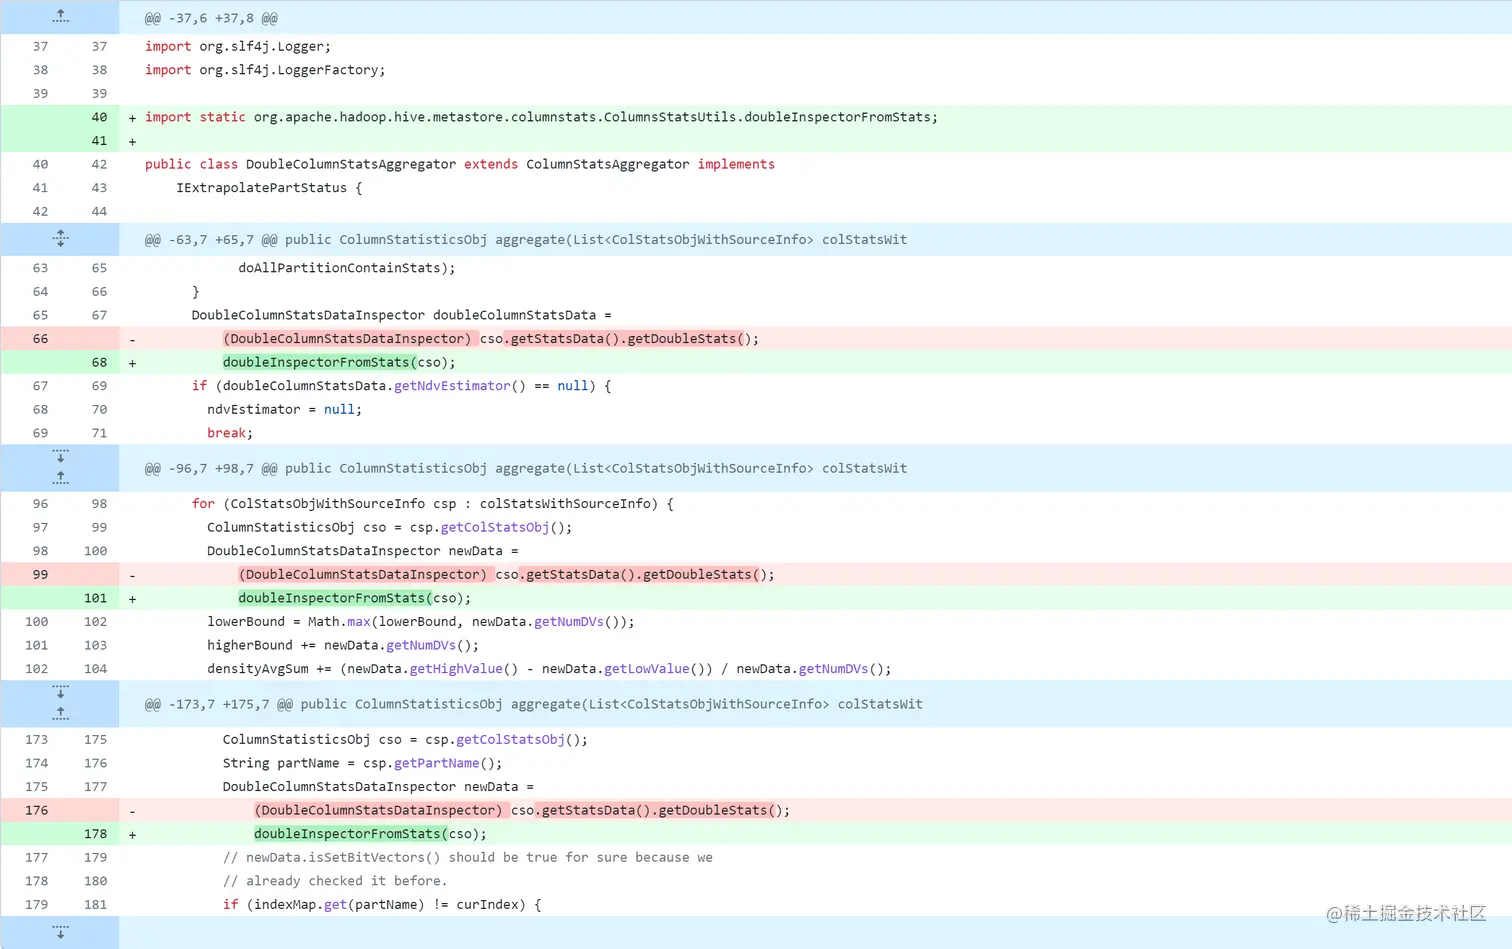Viewport: 1512px width, 949px height.
Task: Click 'doAllPartitionContainStats);' code line
Action: (347, 268)
